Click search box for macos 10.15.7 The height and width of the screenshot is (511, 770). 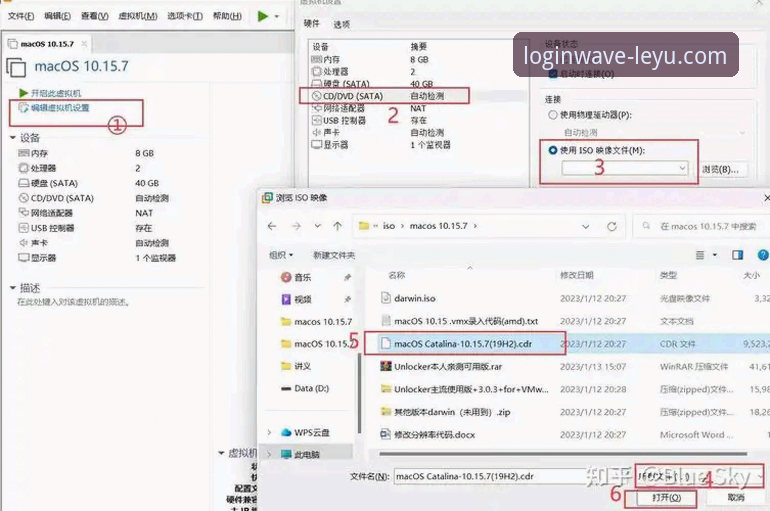(702, 226)
